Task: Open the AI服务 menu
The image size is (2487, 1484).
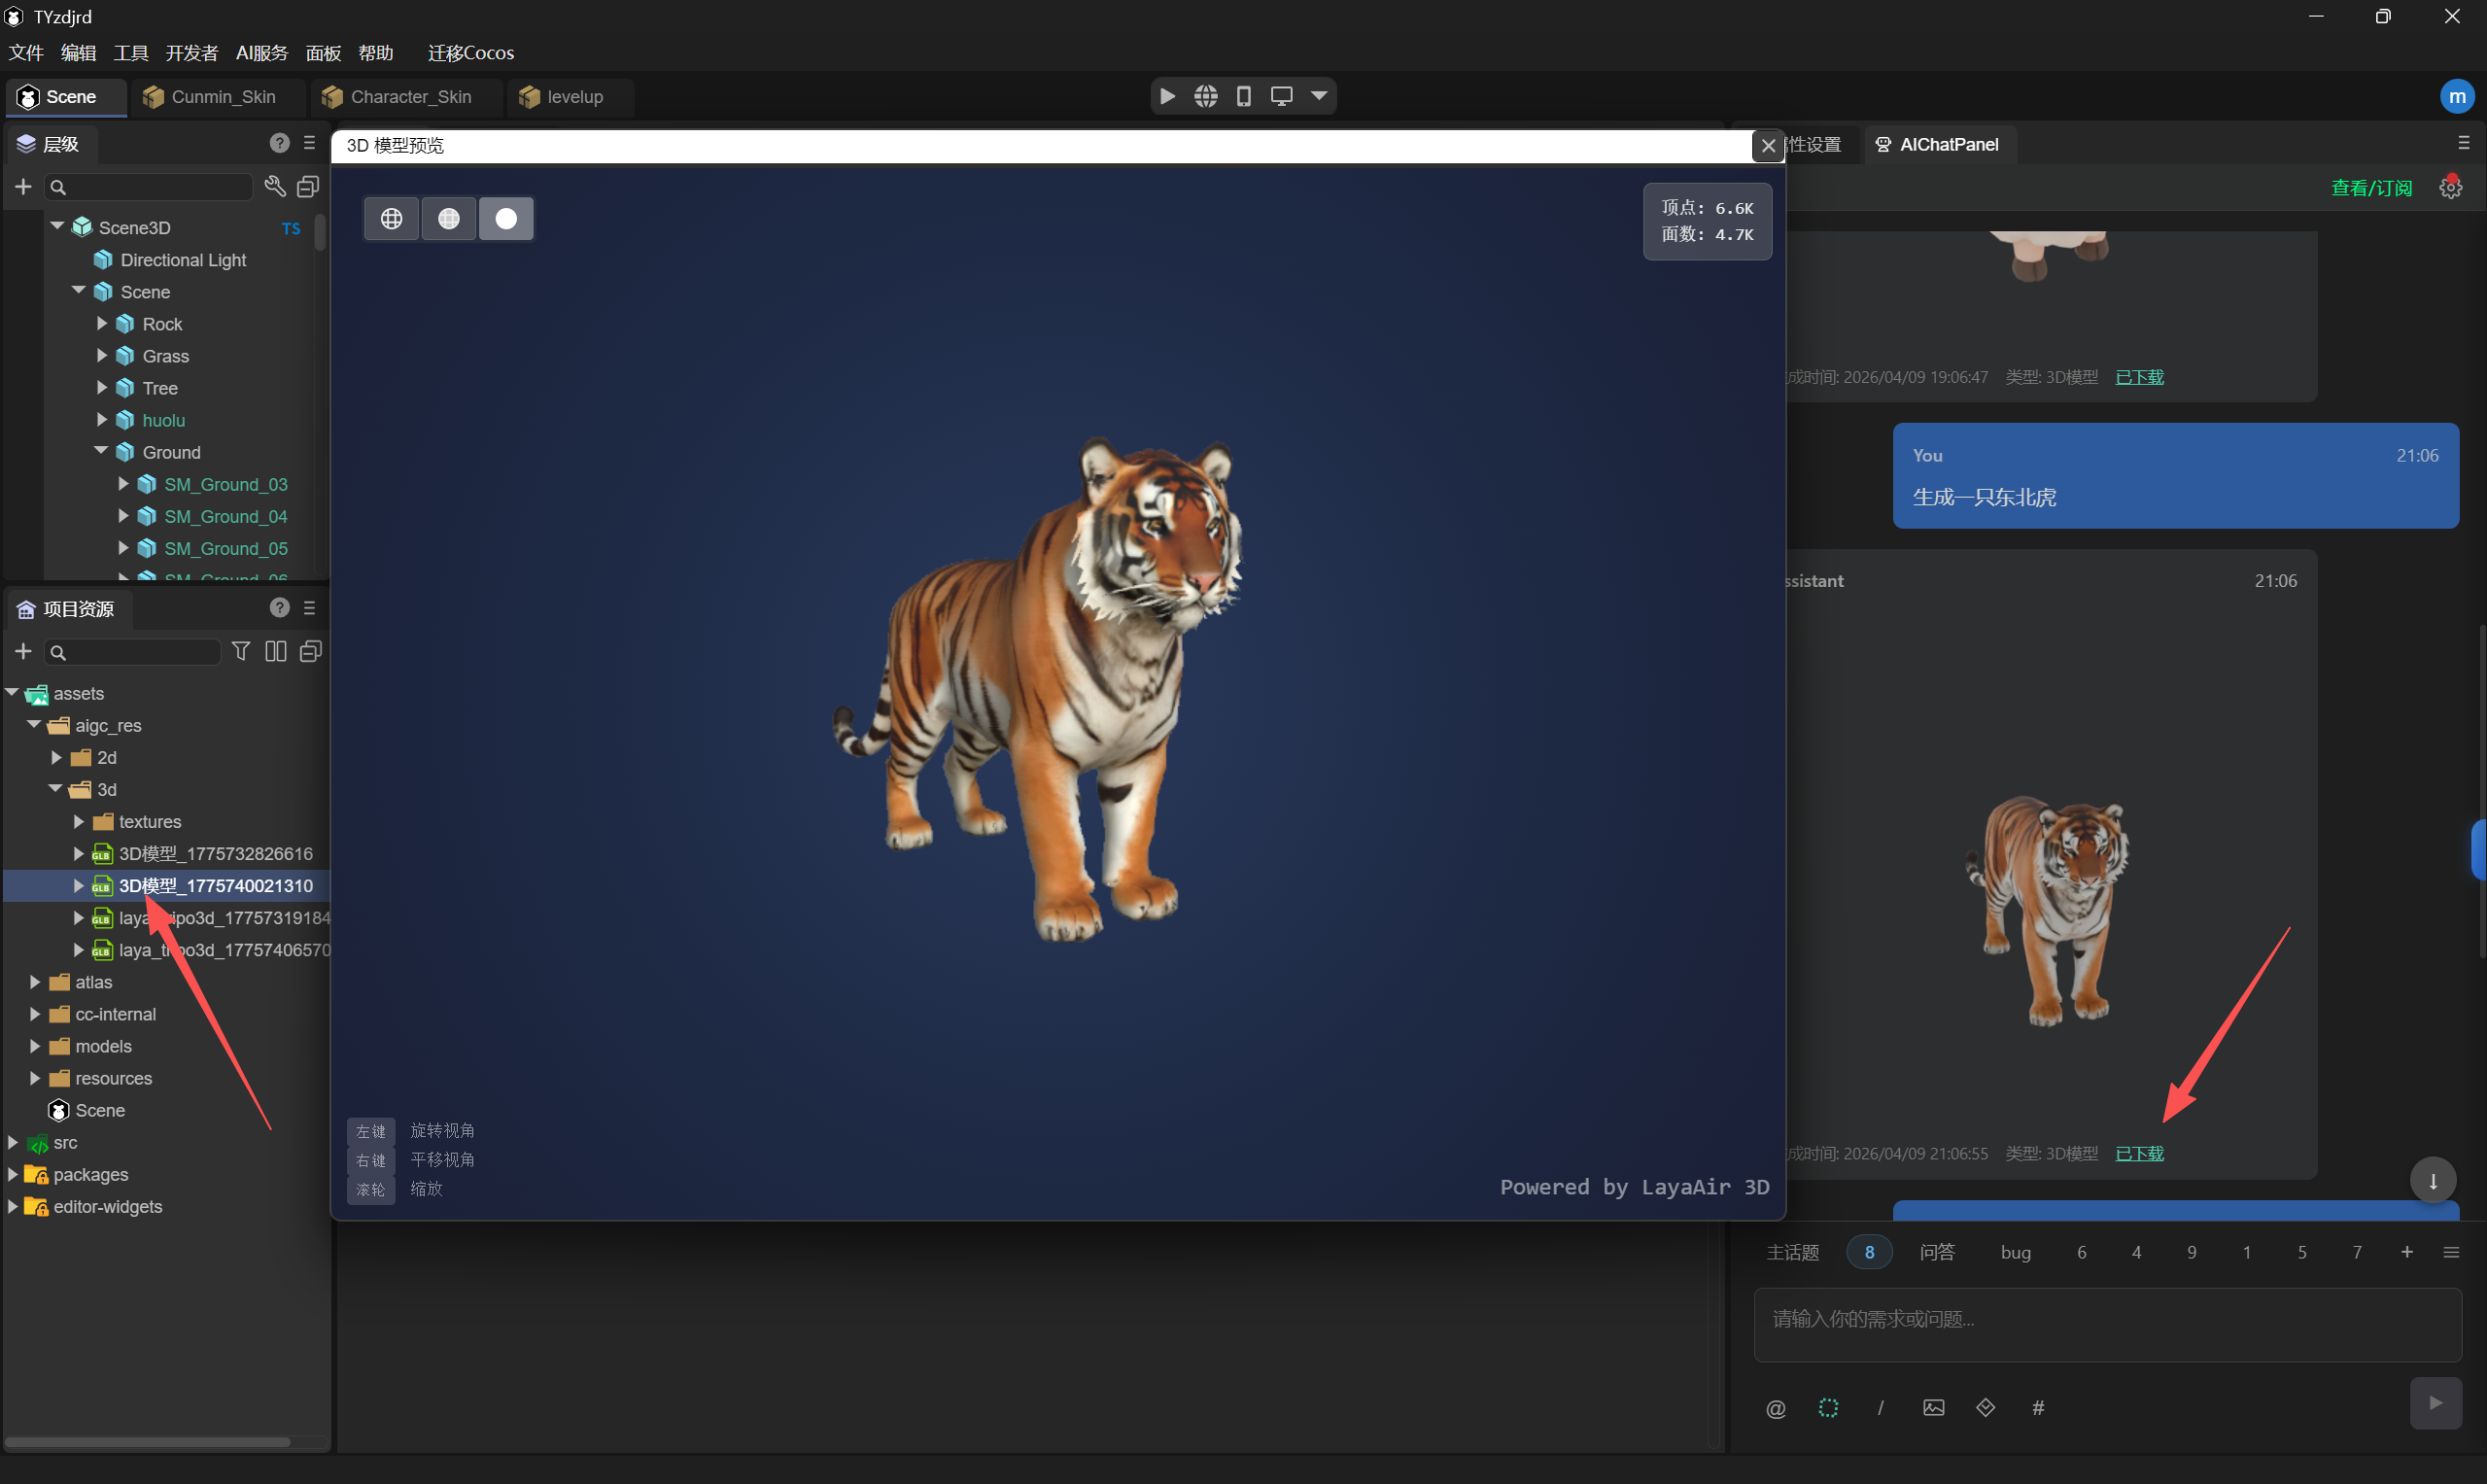Action: click(262, 52)
